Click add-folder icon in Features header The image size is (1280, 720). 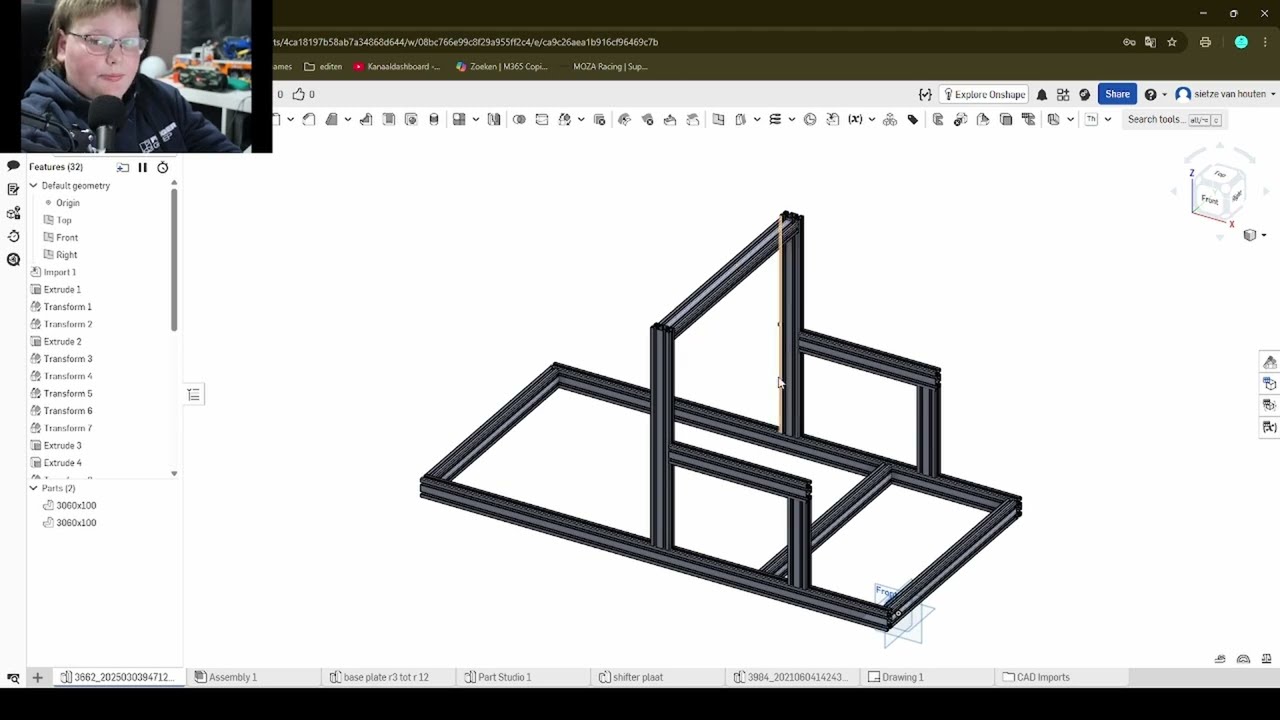123,167
